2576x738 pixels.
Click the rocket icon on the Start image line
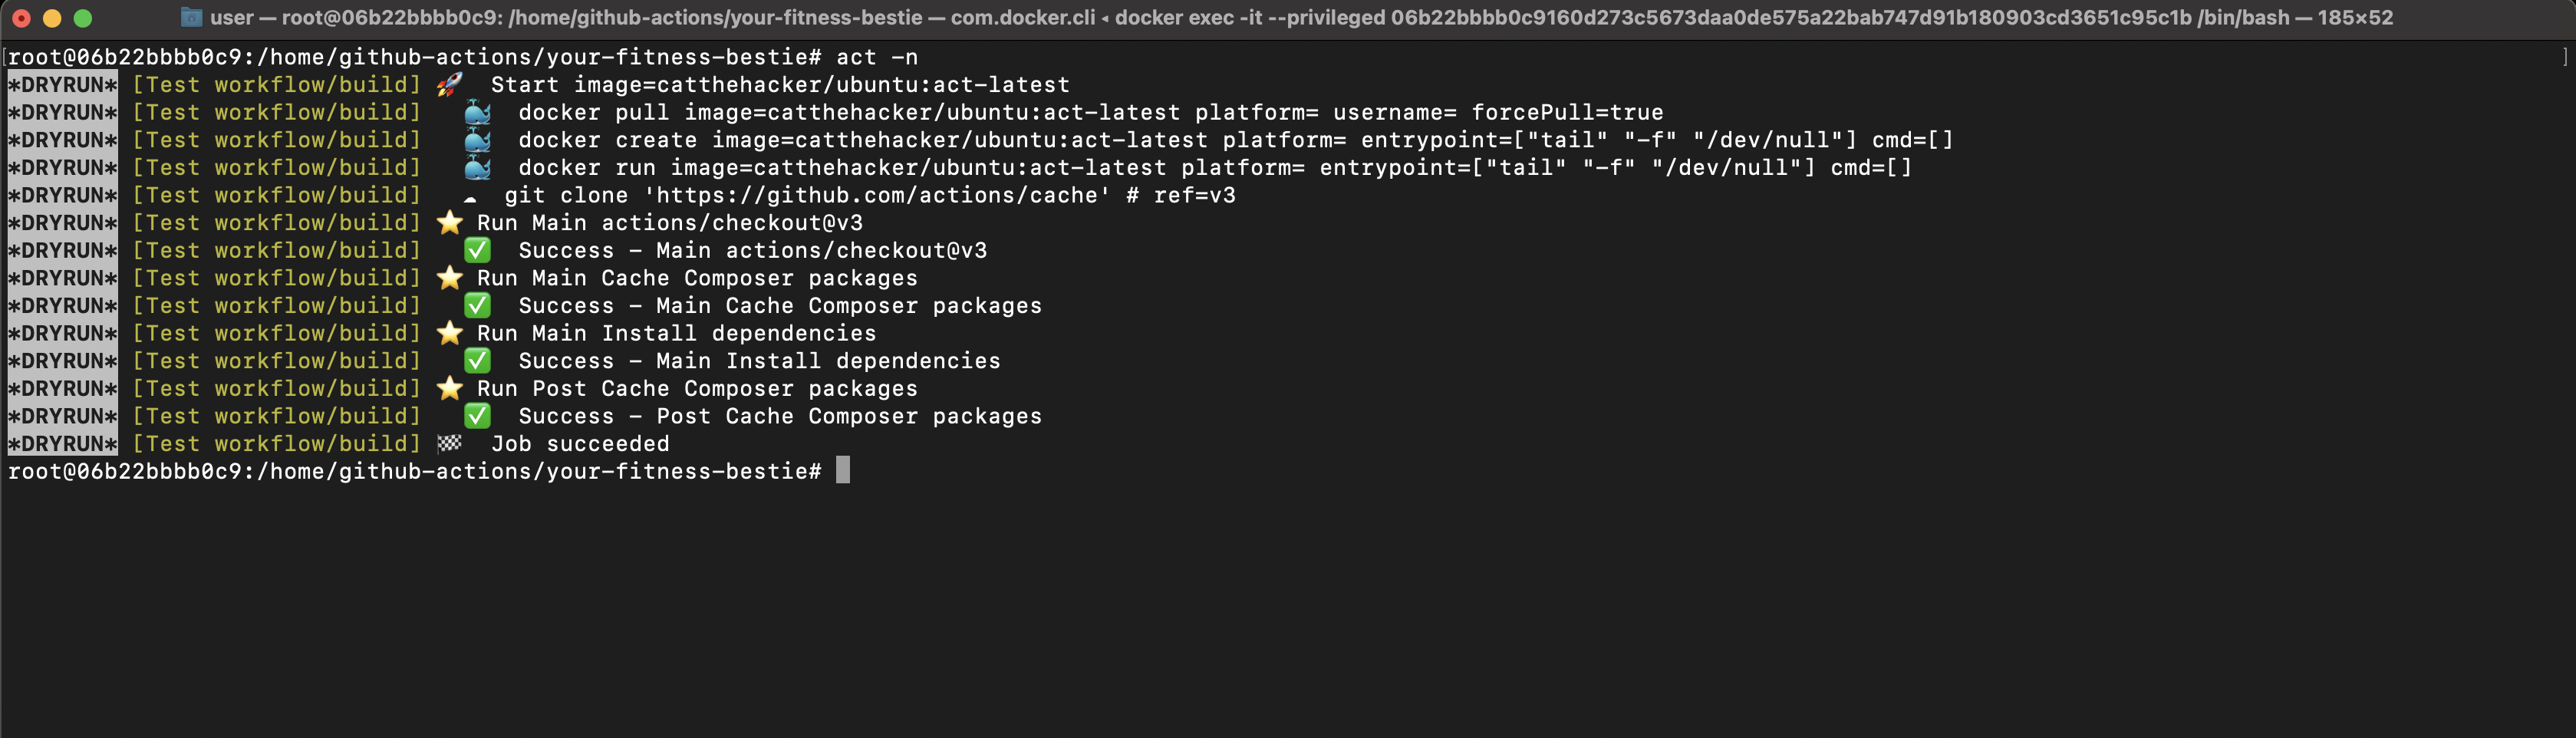(449, 84)
